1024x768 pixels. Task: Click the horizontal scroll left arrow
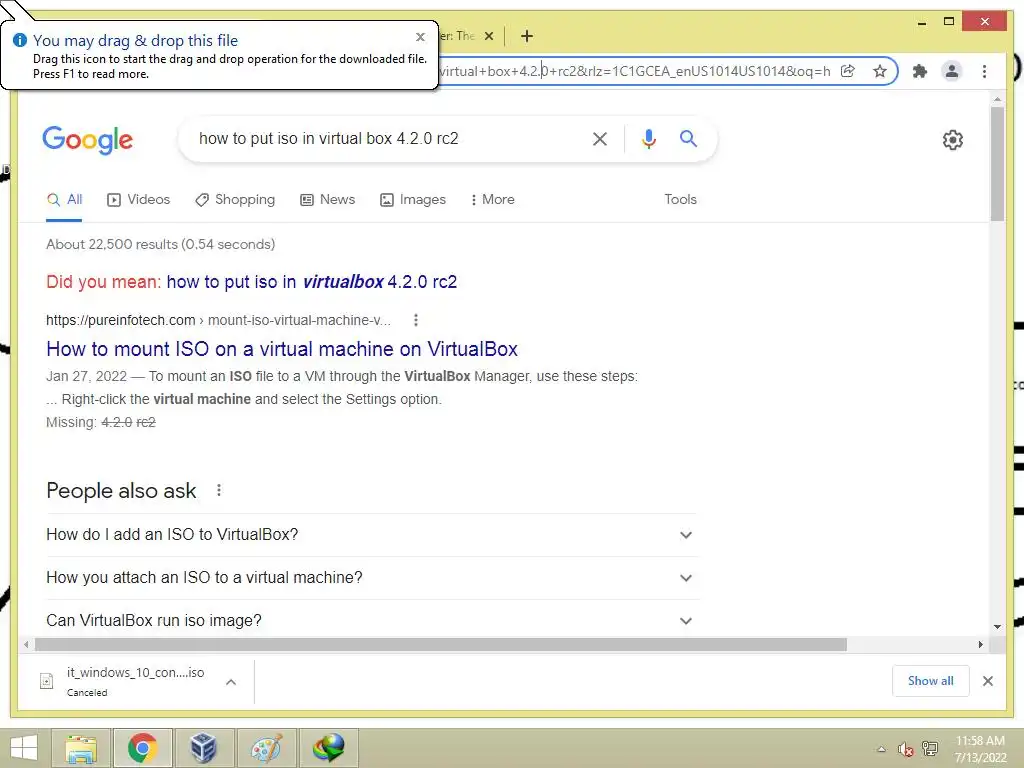point(25,645)
